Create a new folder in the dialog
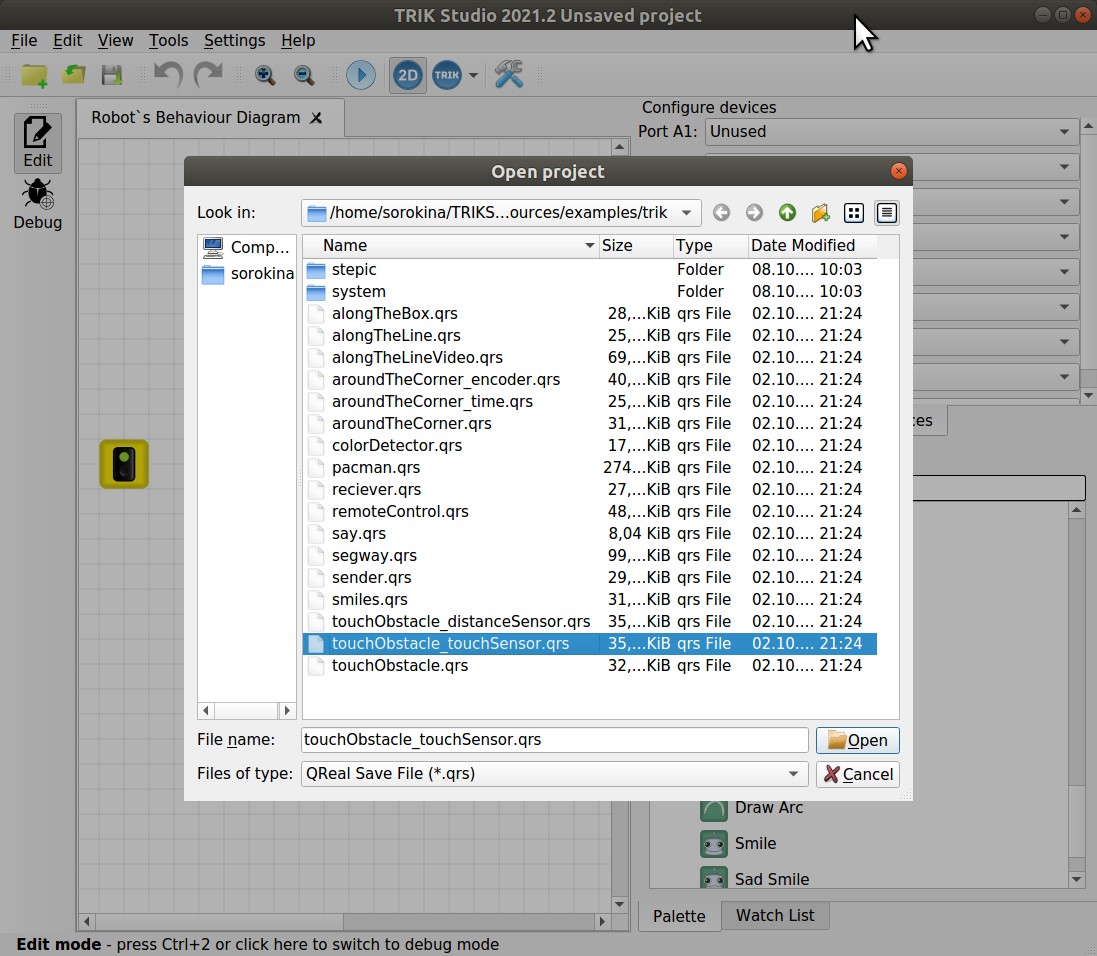This screenshot has width=1097, height=956. pos(820,213)
